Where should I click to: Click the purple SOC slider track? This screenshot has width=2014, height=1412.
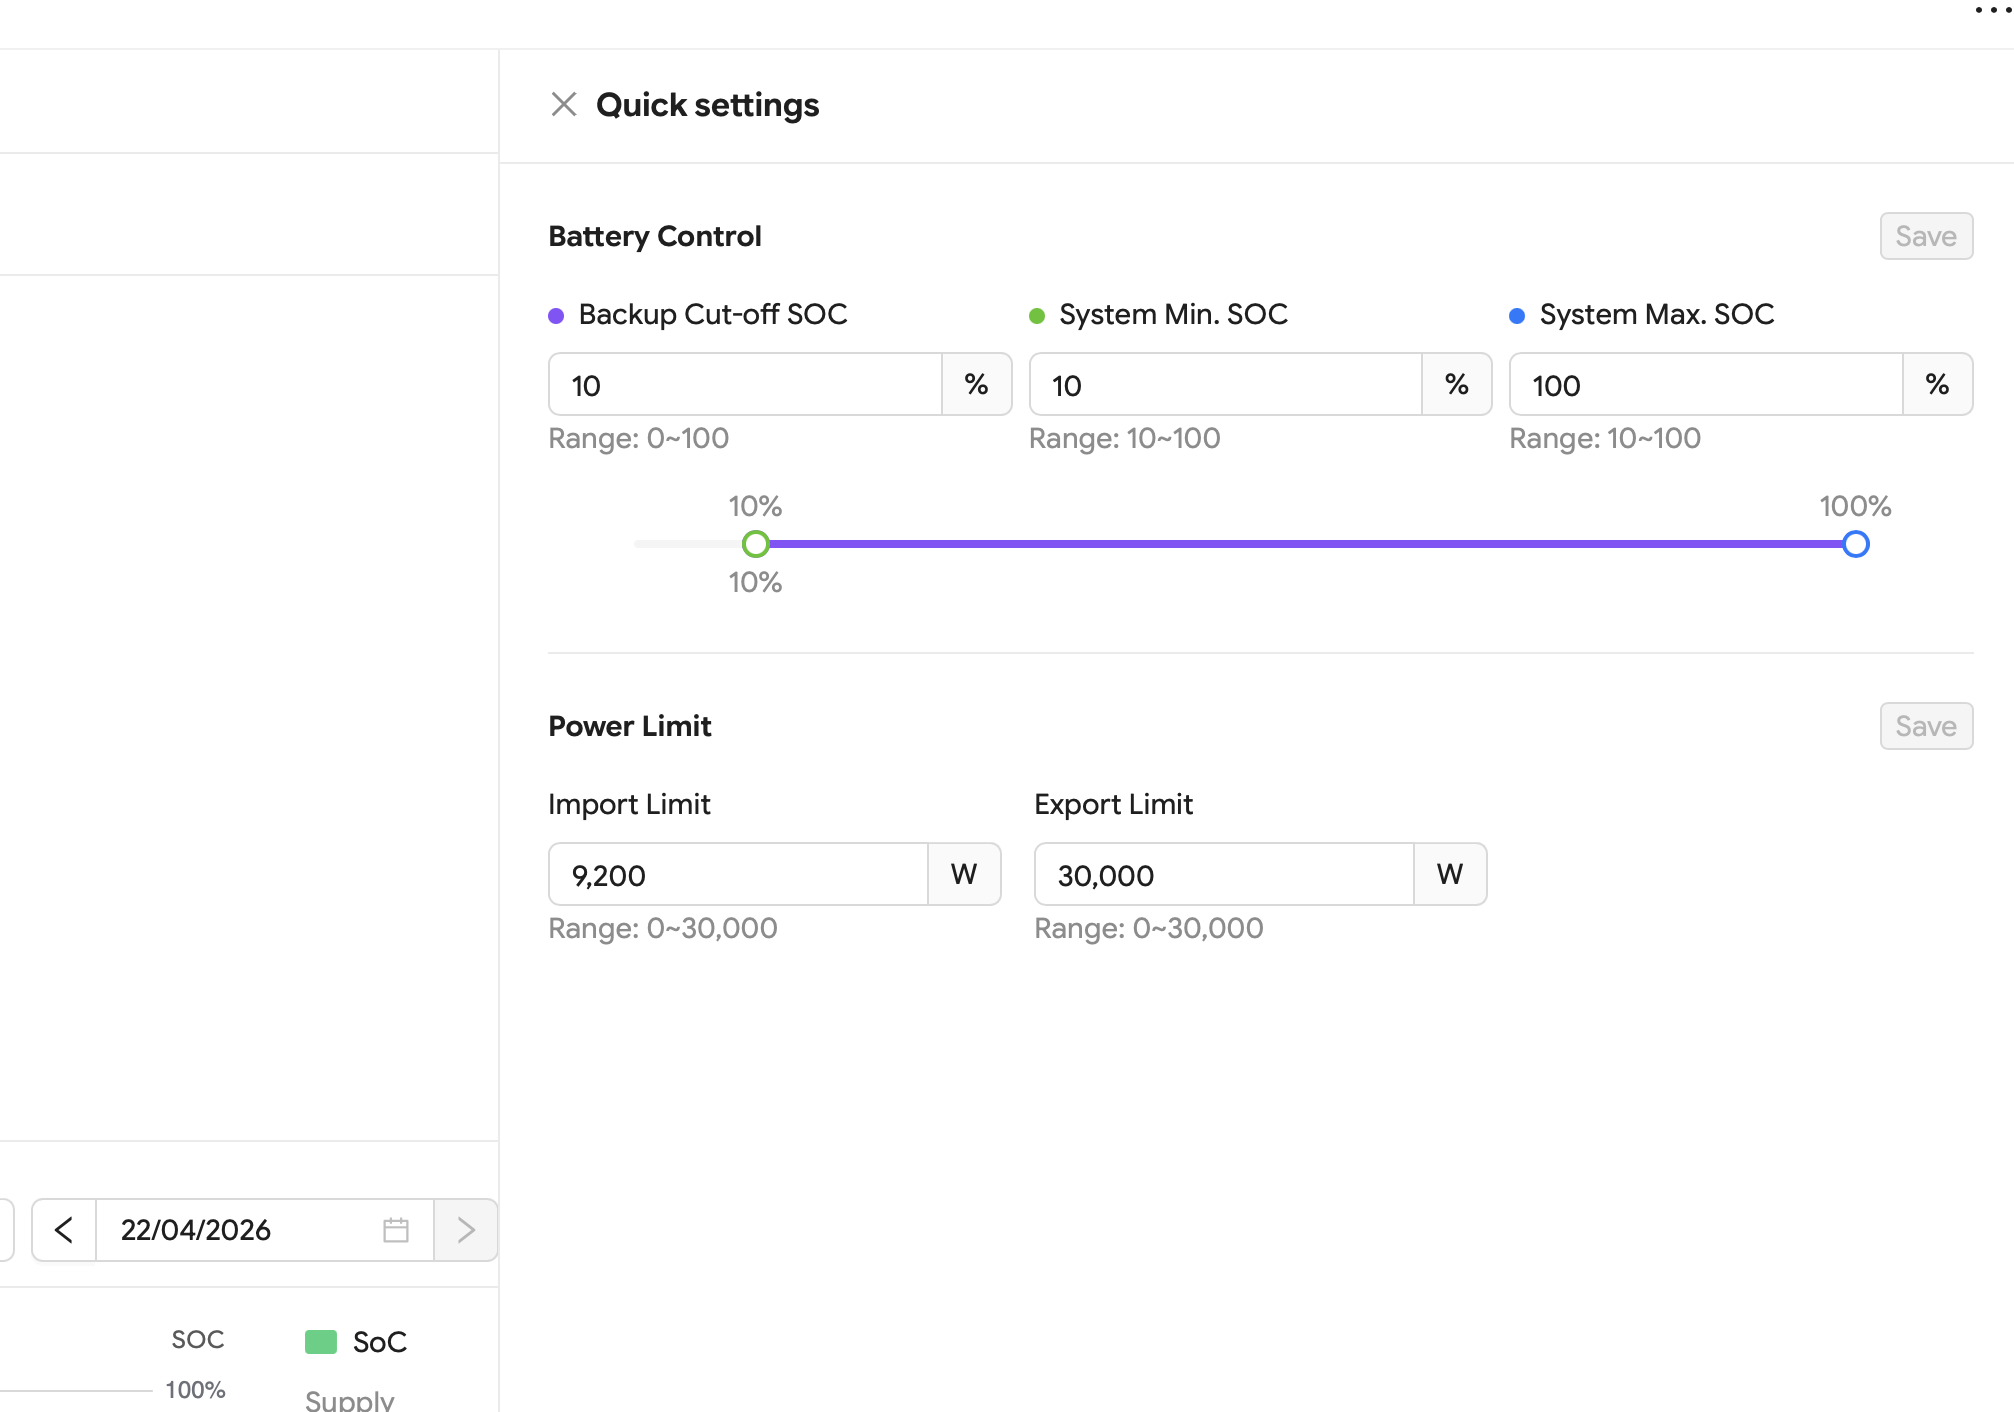pyautogui.click(x=1300, y=544)
